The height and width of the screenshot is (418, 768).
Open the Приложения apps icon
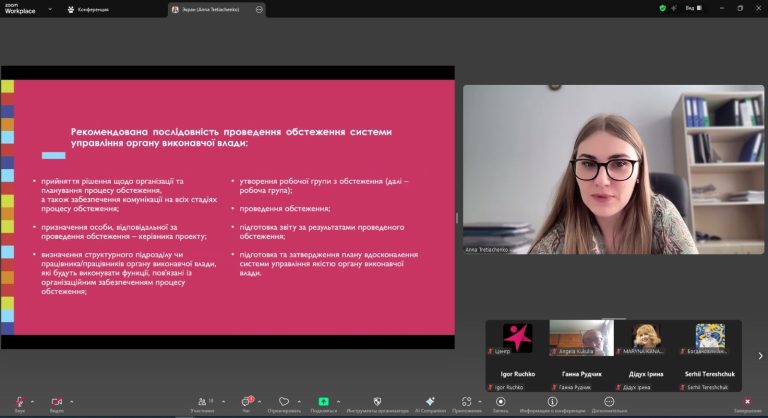click(x=466, y=402)
